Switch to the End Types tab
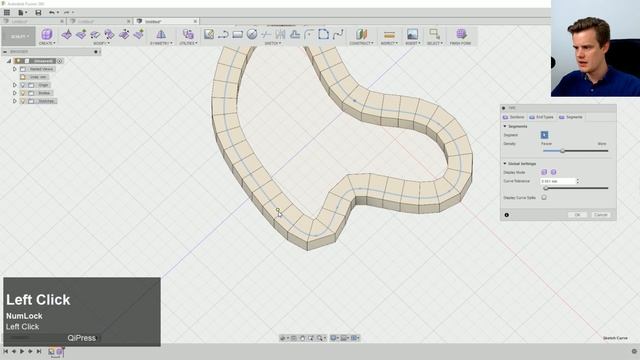Viewport: 640px width, 360px height. point(542,117)
